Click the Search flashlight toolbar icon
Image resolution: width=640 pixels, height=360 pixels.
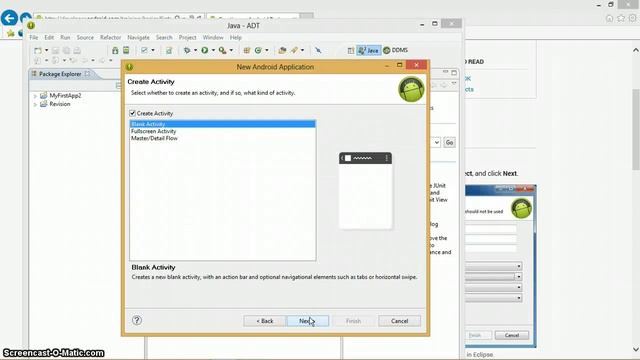coord(294,50)
